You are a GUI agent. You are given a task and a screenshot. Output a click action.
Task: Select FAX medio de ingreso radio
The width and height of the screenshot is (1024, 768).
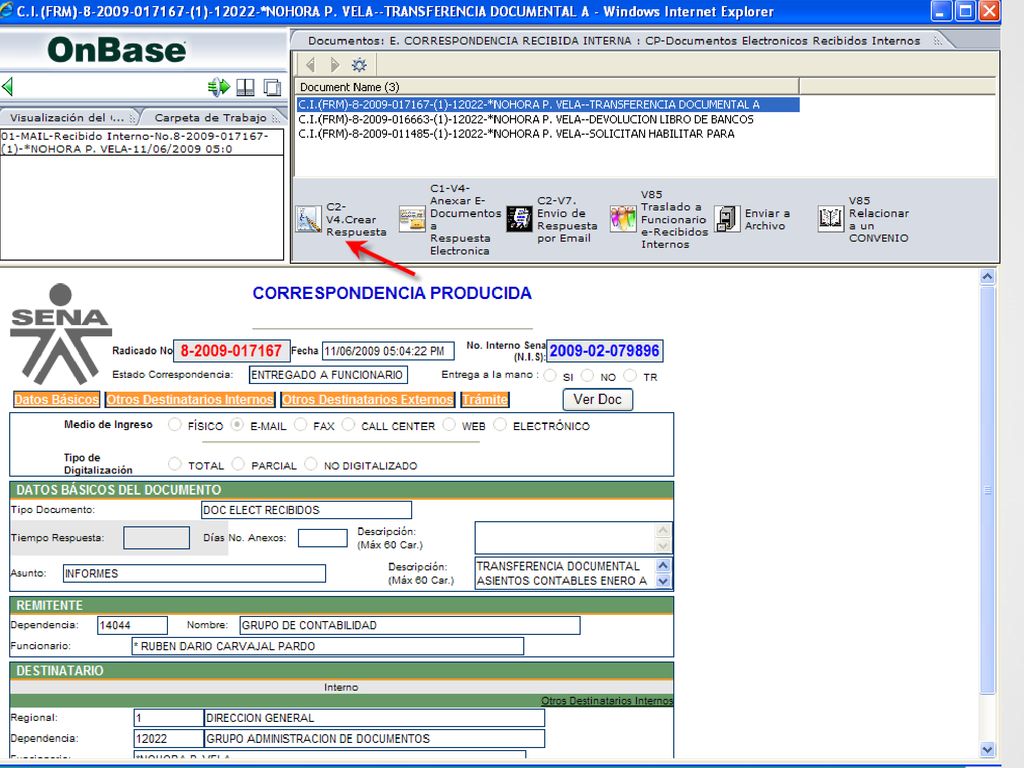pos(300,424)
